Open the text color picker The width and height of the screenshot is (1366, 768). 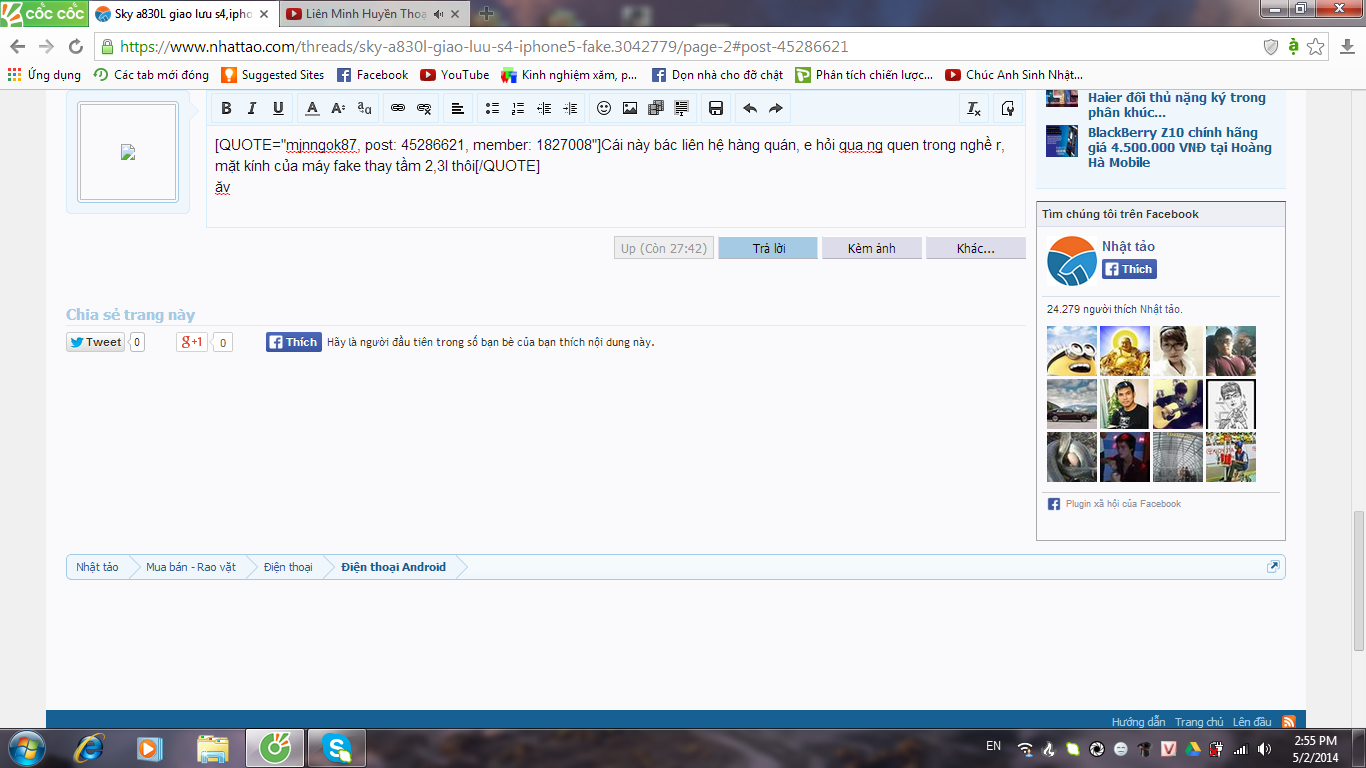(x=312, y=108)
